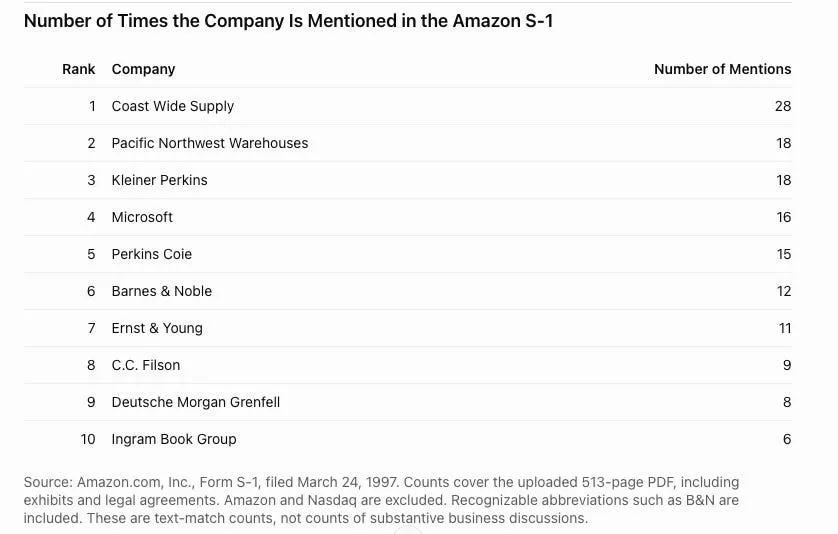Click on Perkins Coie company name
The image size is (838, 534).
pyautogui.click(x=151, y=254)
